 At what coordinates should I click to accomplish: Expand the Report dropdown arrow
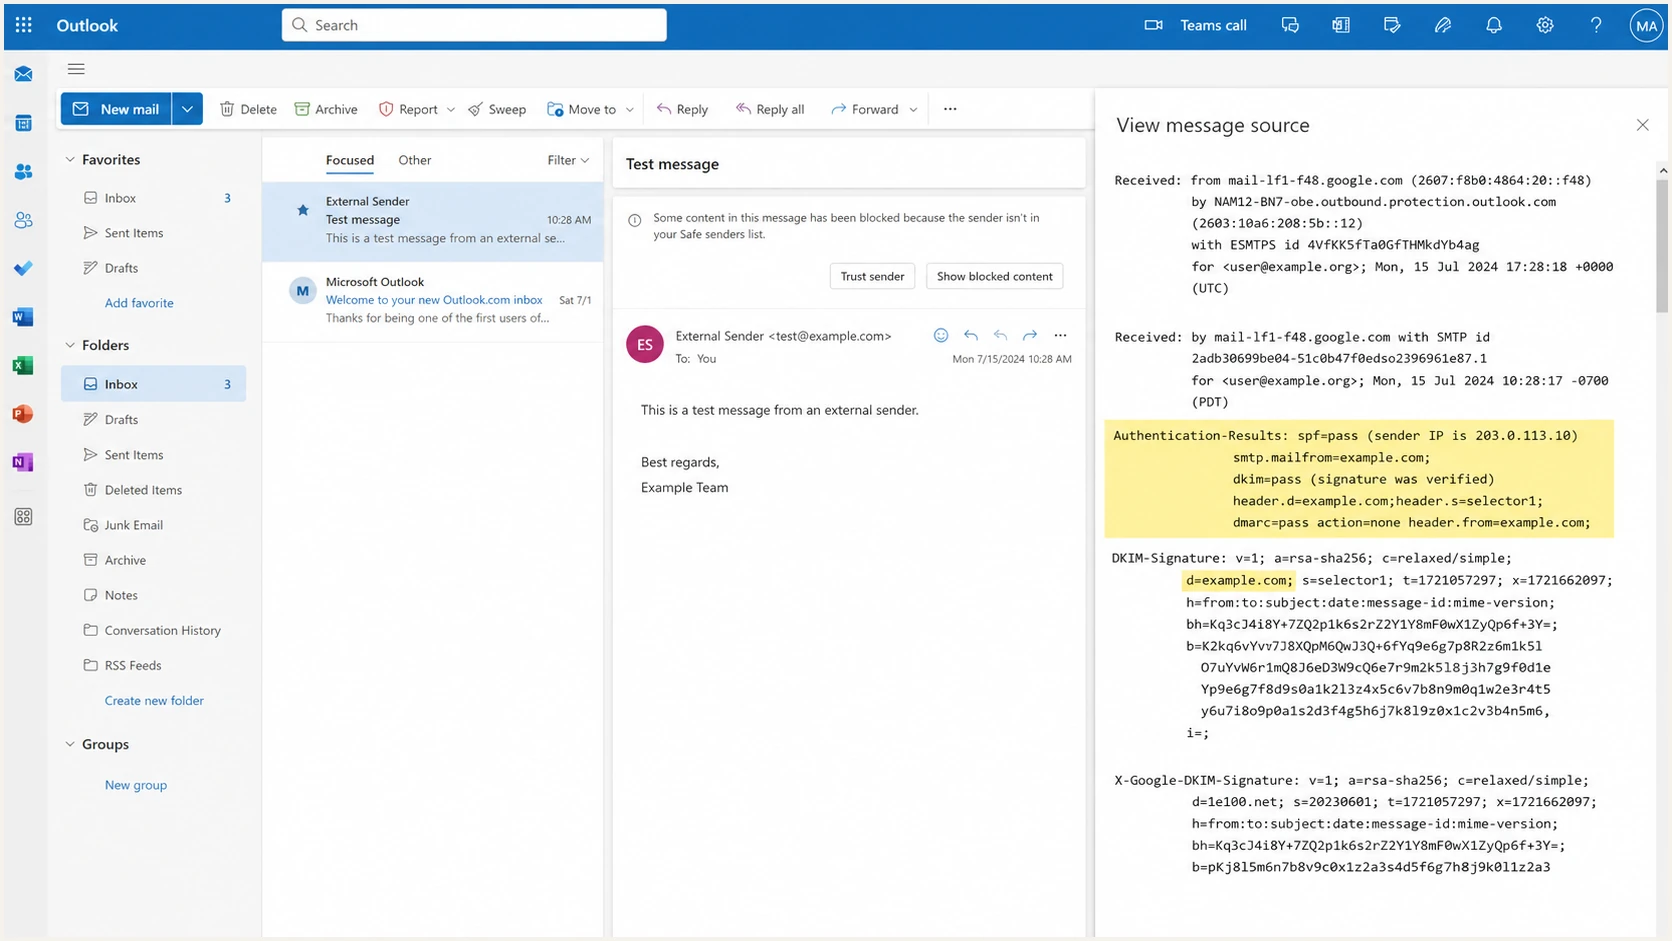pyautogui.click(x=451, y=110)
